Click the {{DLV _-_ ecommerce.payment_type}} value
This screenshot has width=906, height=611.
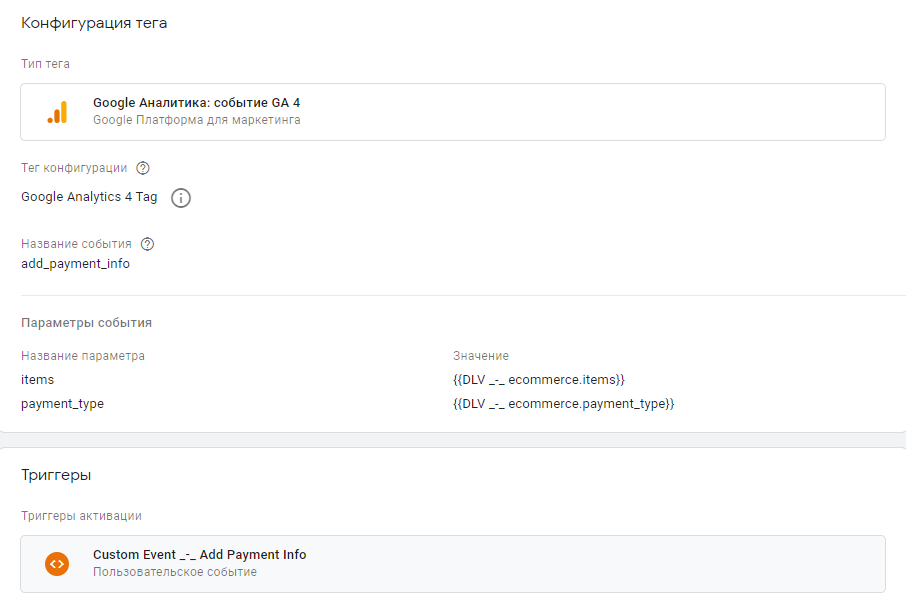tap(563, 404)
